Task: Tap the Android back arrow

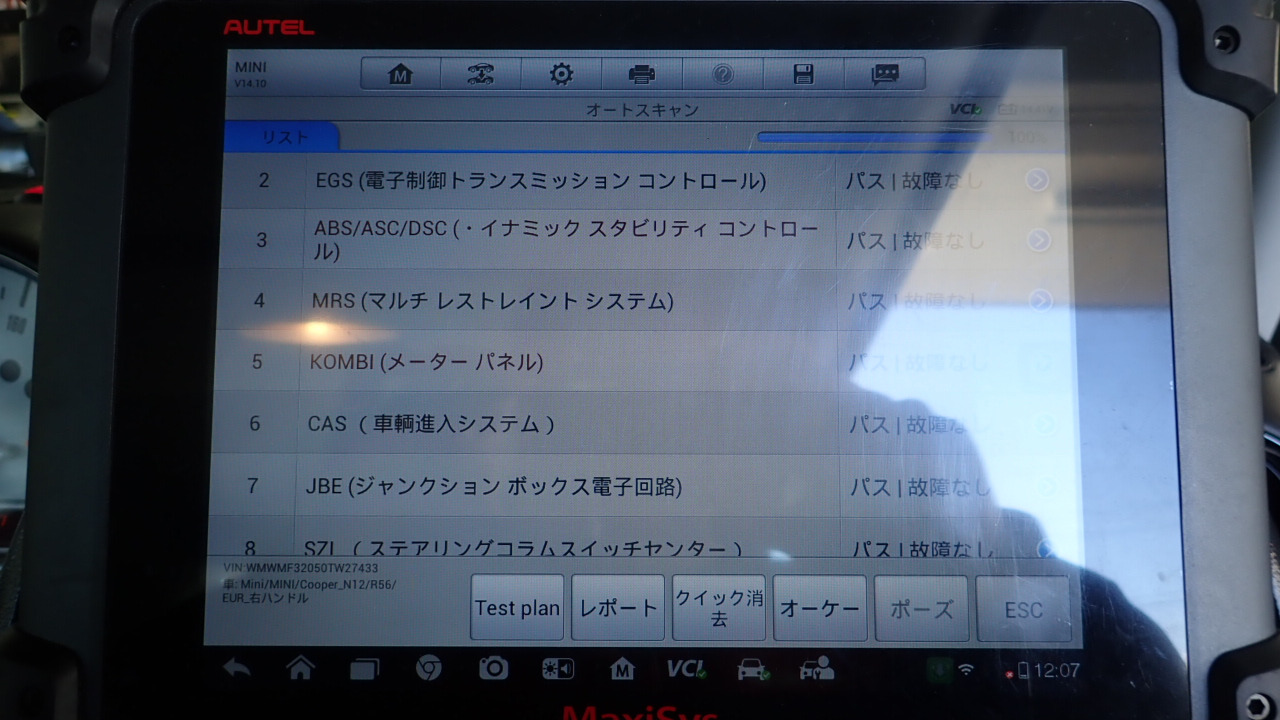Action: click(237, 669)
